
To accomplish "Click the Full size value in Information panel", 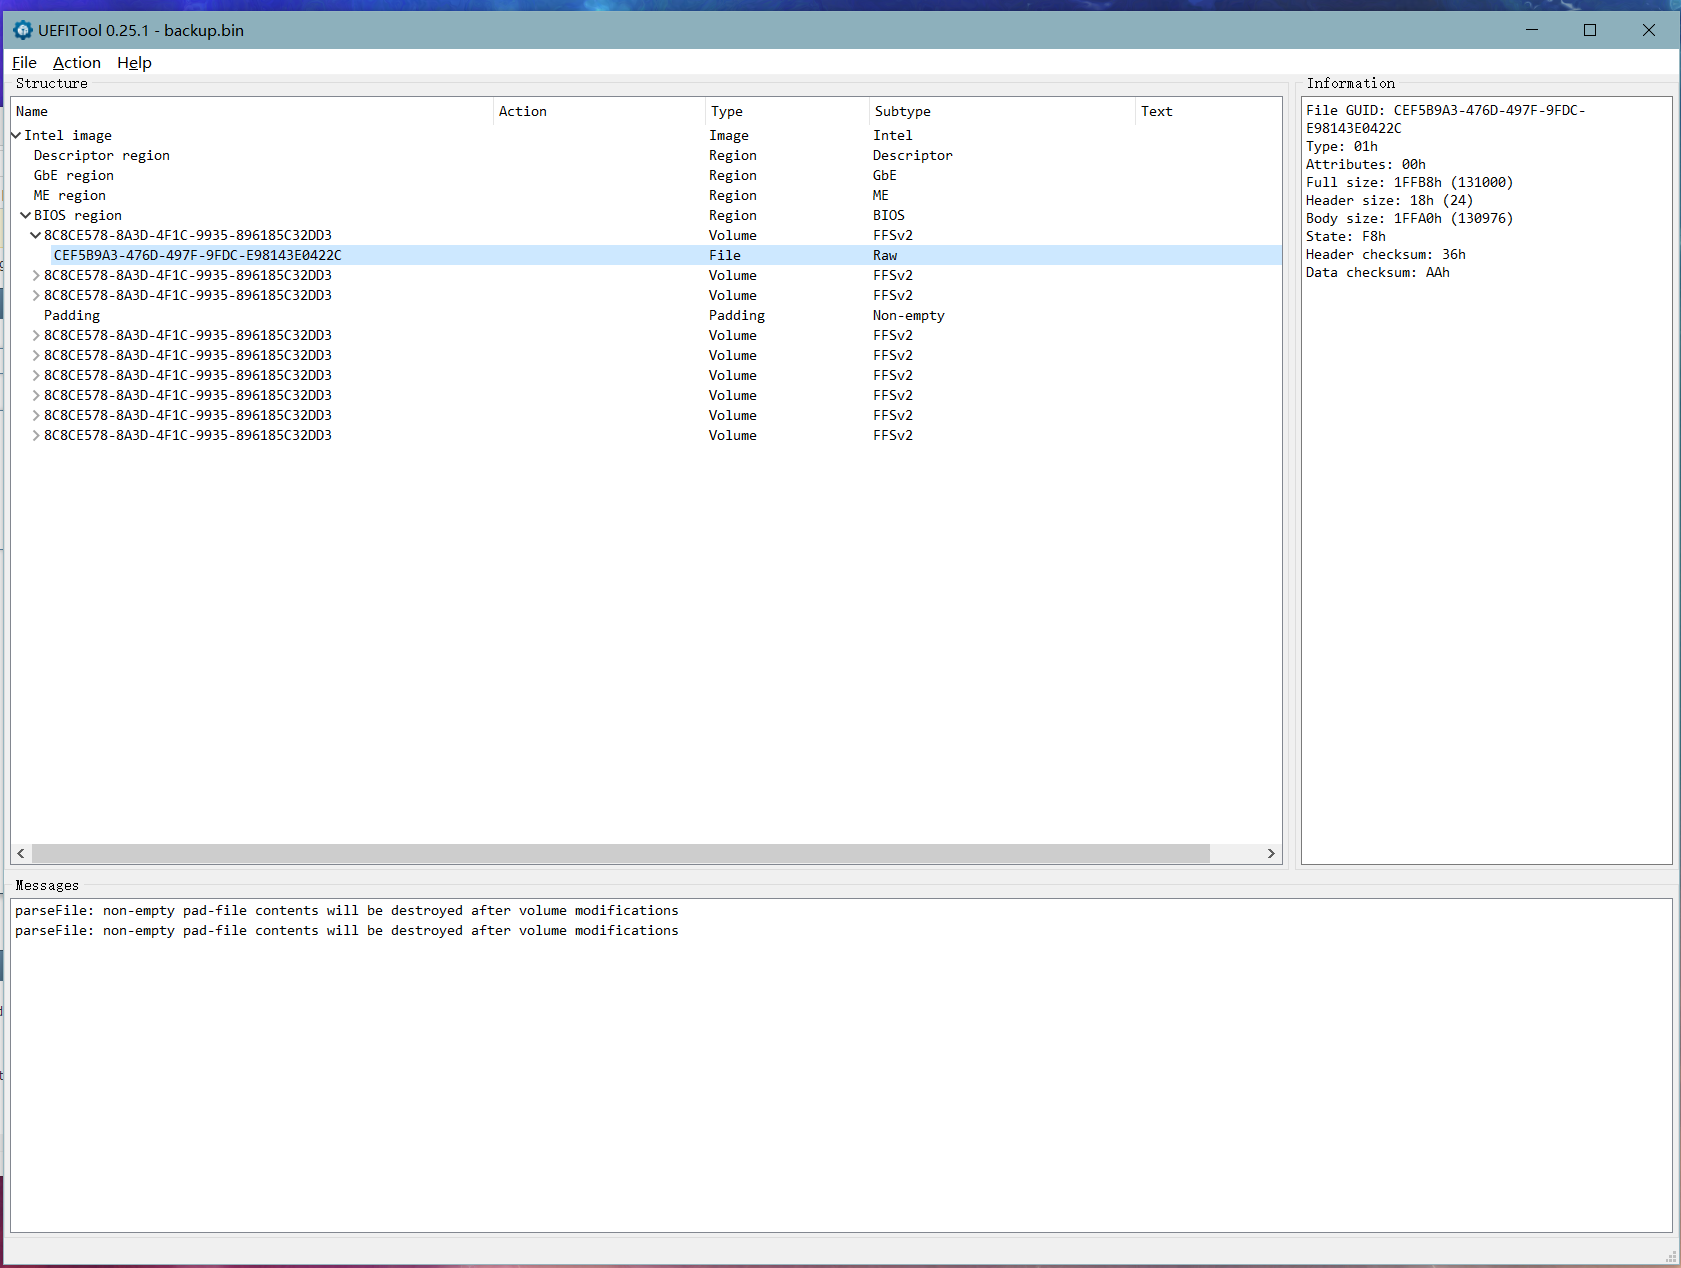I will pos(1453,182).
